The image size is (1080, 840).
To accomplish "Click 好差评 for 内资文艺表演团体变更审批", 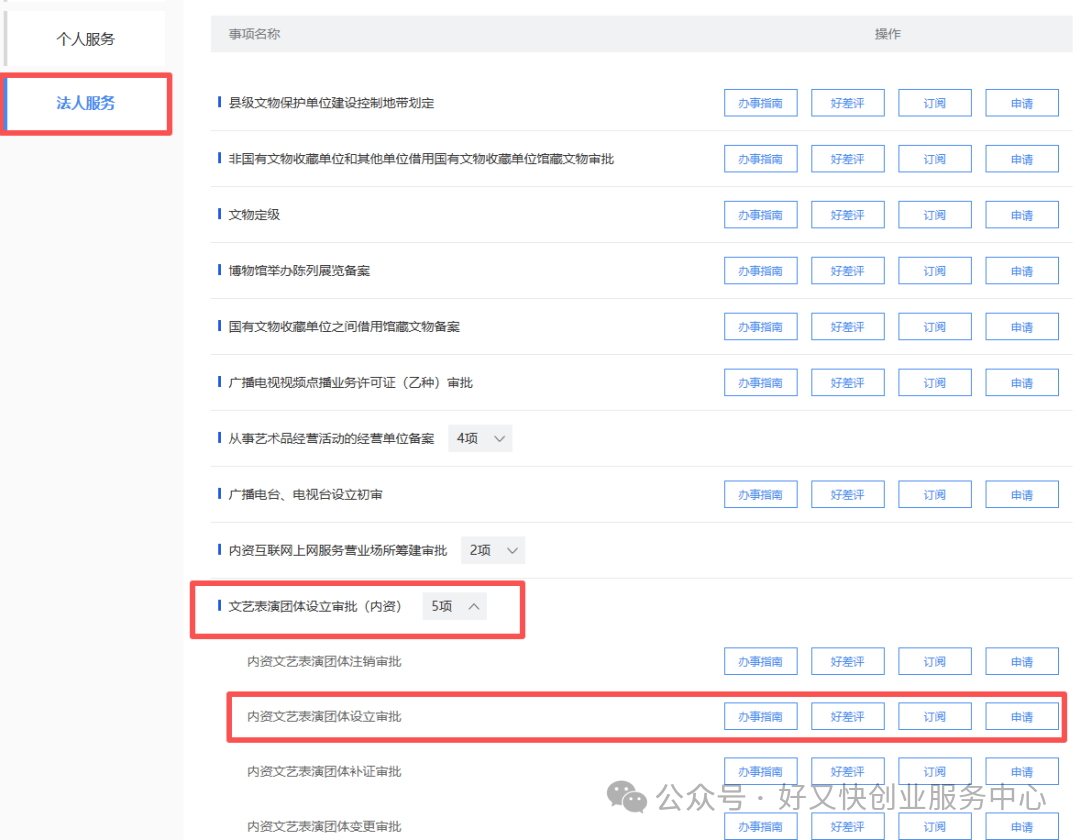I will [x=848, y=826].
